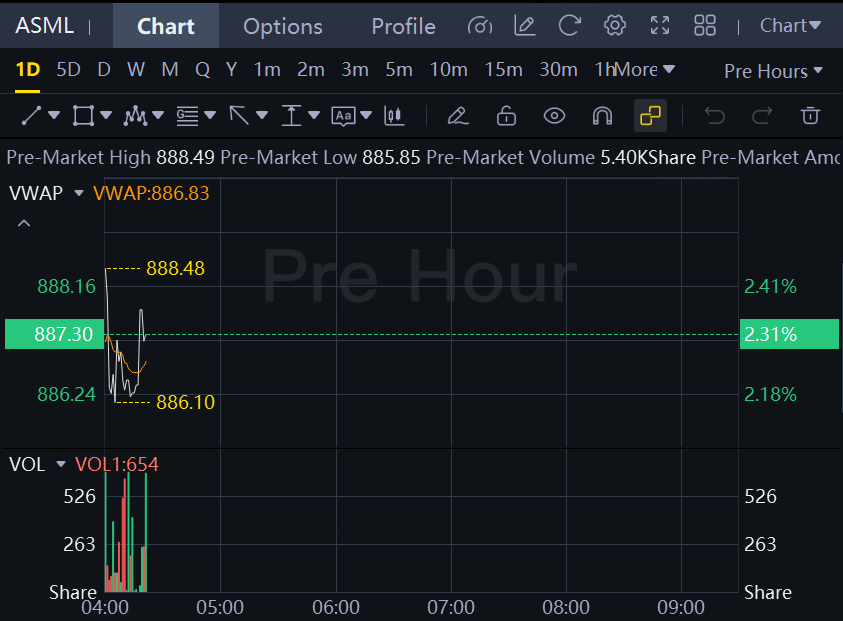Select the Y yearly timeframe
The width and height of the screenshot is (843, 621).
[231, 69]
